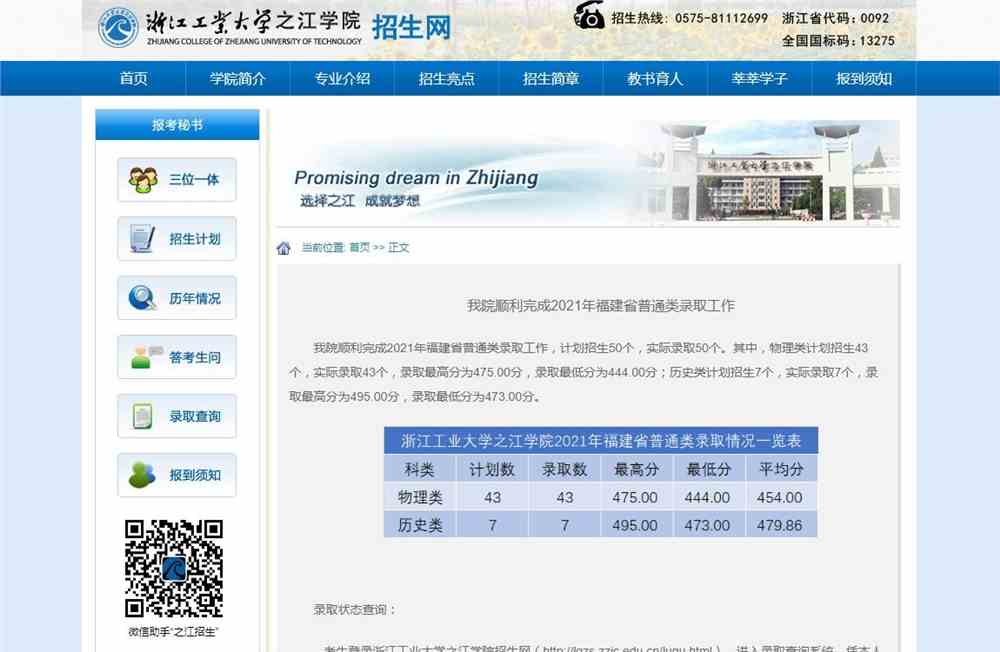The width and height of the screenshot is (1000, 652).
Task: Click the 历年情况 magnifier icon
Action: pyautogui.click(x=142, y=298)
